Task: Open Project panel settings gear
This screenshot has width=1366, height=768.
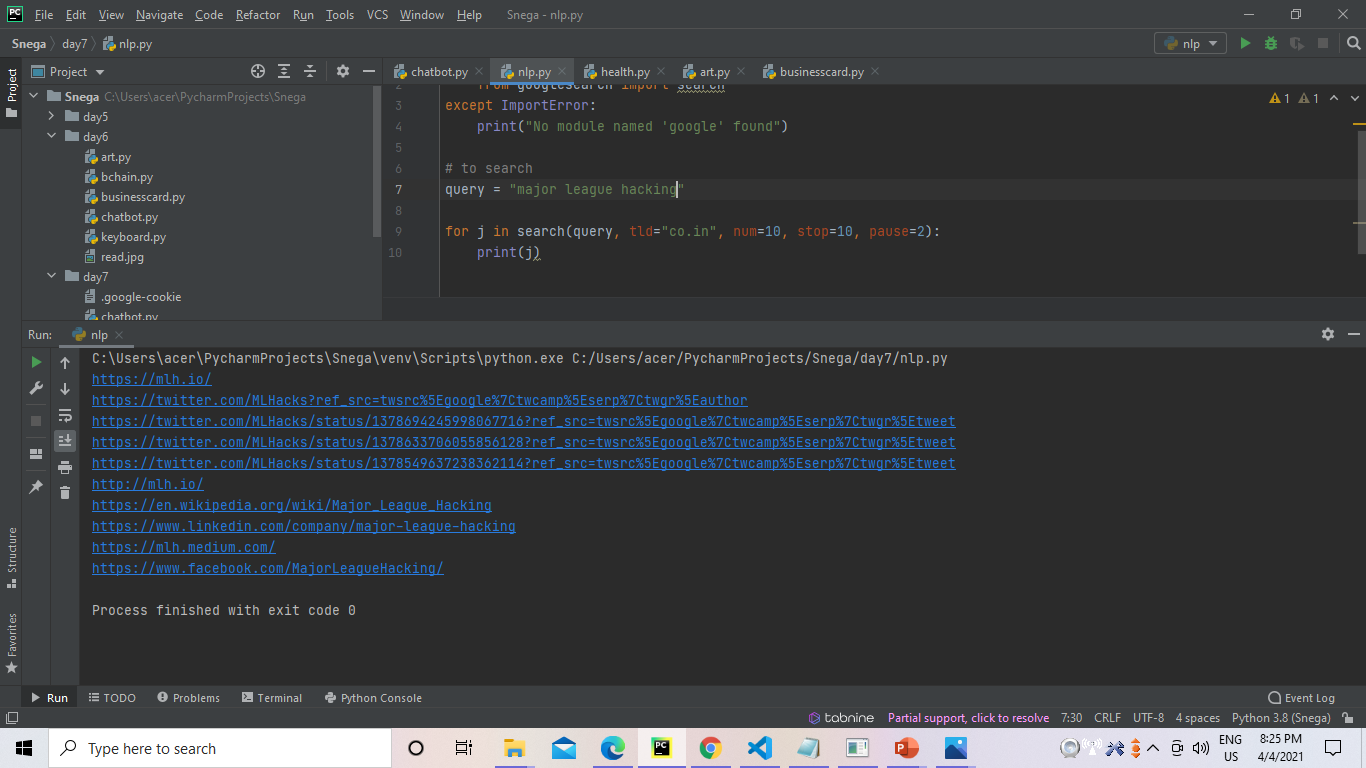Action: pyautogui.click(x=343, y=71)
